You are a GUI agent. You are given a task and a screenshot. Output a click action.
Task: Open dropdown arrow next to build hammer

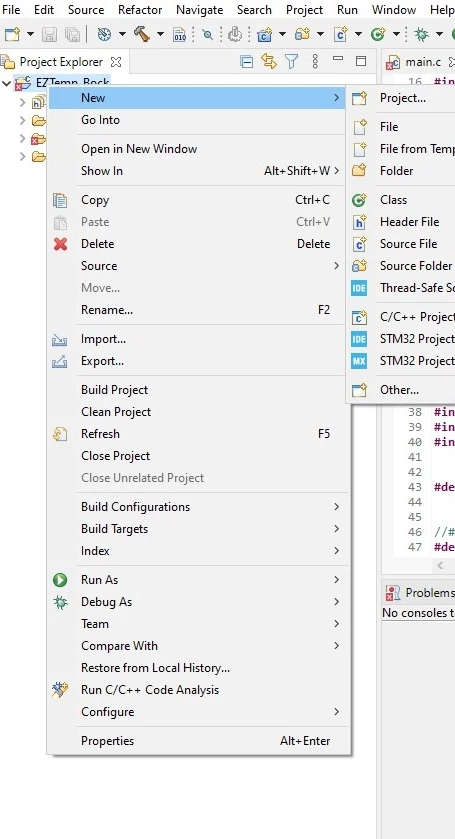pos(160,34)
